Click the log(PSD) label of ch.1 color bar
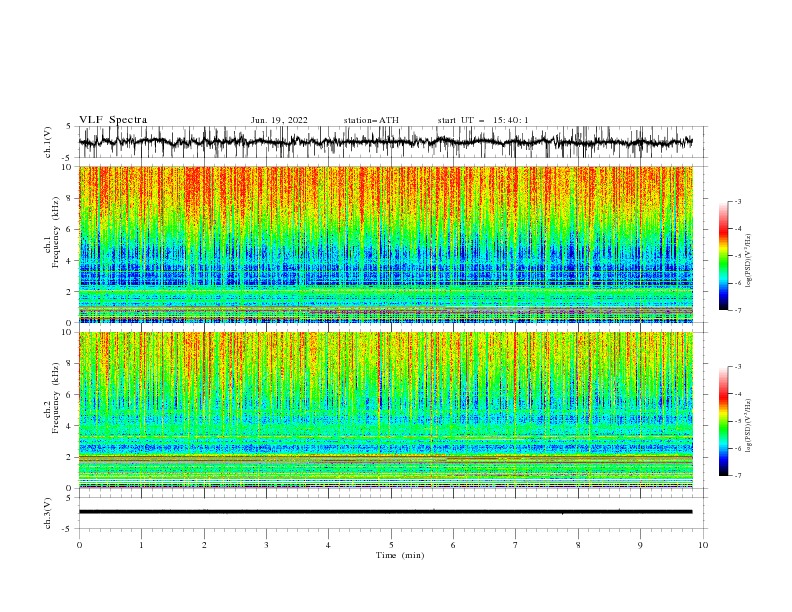Image resolution: width=792 pixels, height=612 pixels. click(x=748, y=261)
